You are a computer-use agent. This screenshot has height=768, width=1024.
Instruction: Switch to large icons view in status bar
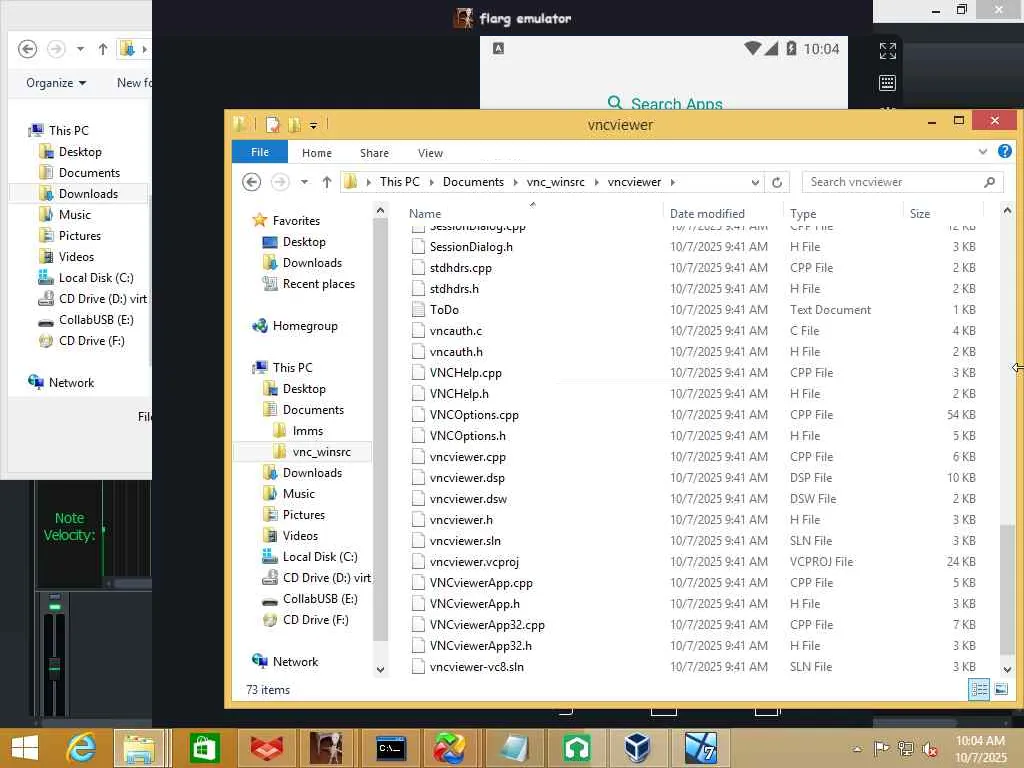click(x=1000, y=689)
